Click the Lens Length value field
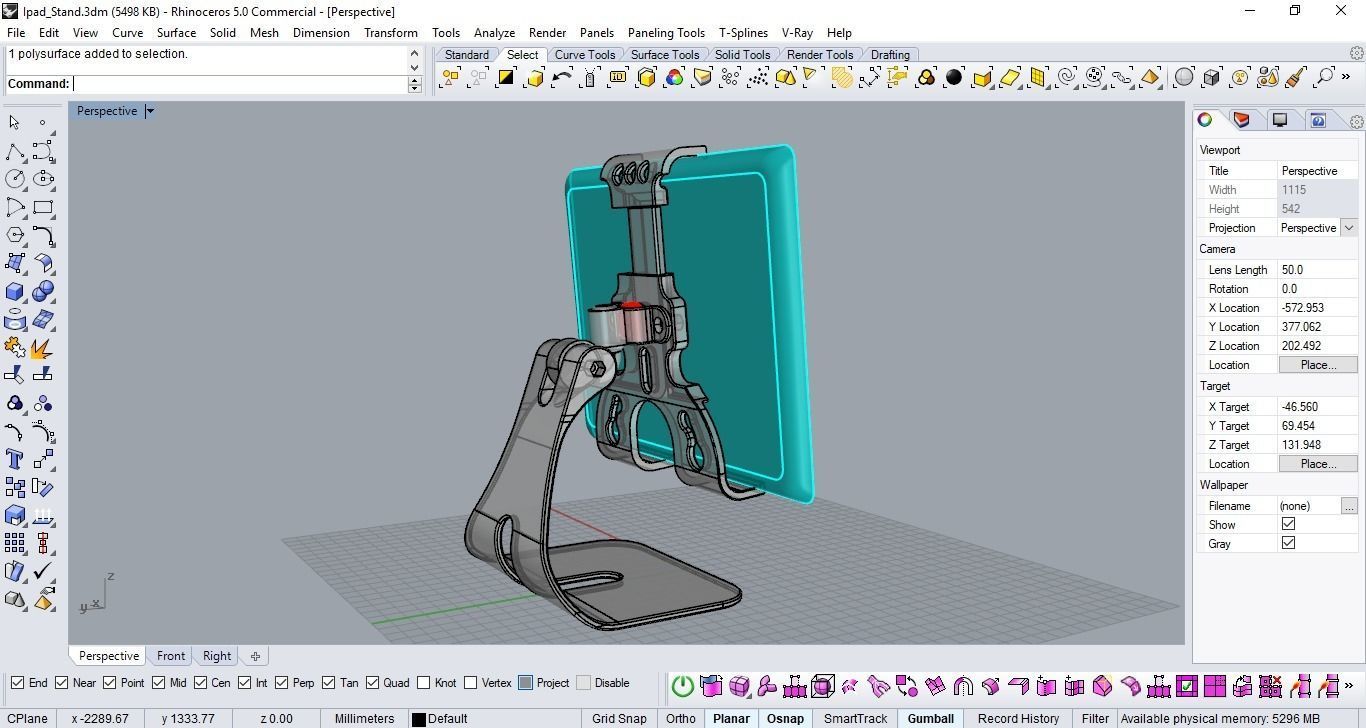This screenshot has height=728, width=1366. click(x=1318, y=270)
